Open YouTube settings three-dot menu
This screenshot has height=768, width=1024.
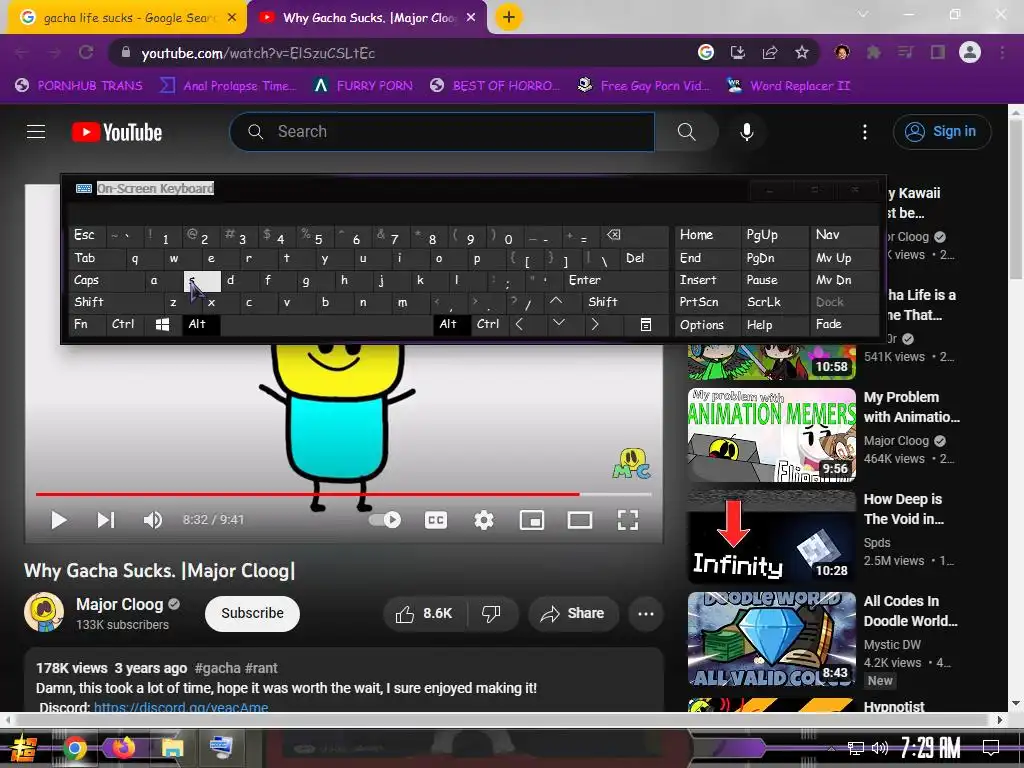[x=865, y=132]
